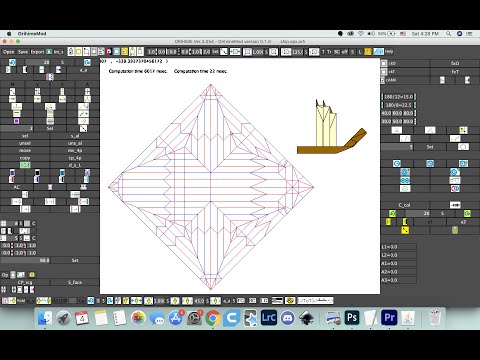The image size is (480, 360).
Task: Click the 'mv_4p' button
Action: (x=75, y=150)
